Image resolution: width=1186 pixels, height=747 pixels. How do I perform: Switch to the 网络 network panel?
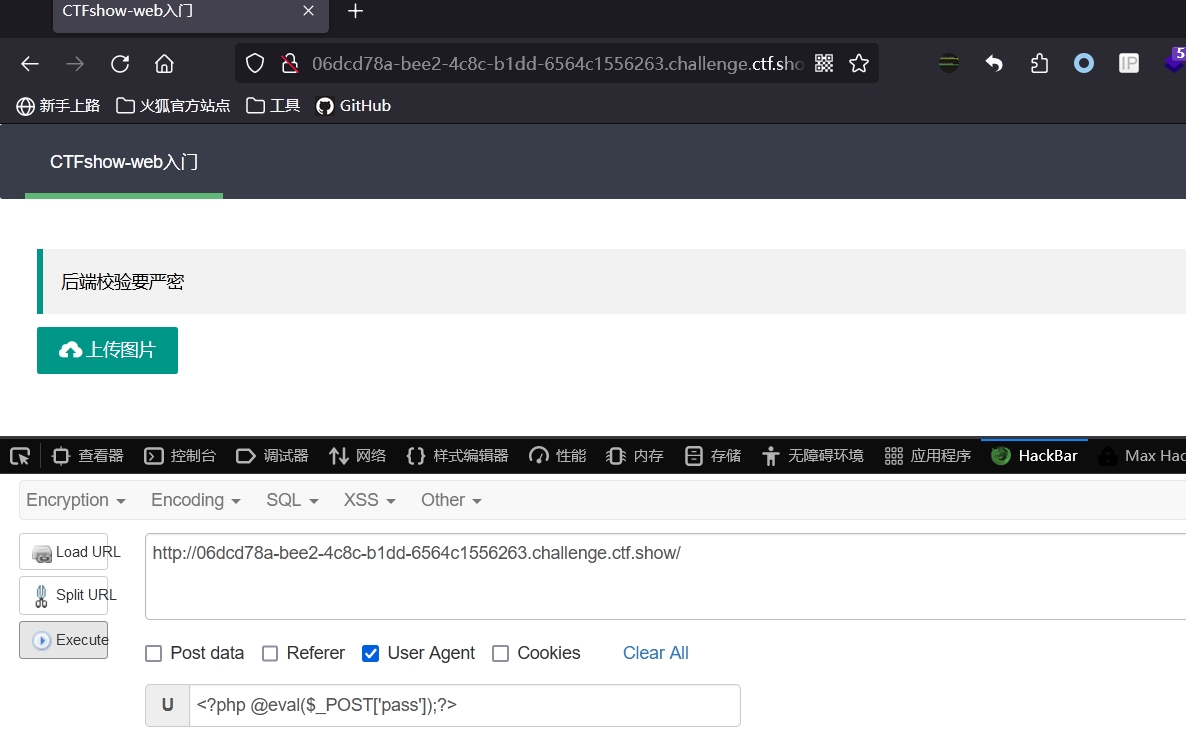coord(357,456)
